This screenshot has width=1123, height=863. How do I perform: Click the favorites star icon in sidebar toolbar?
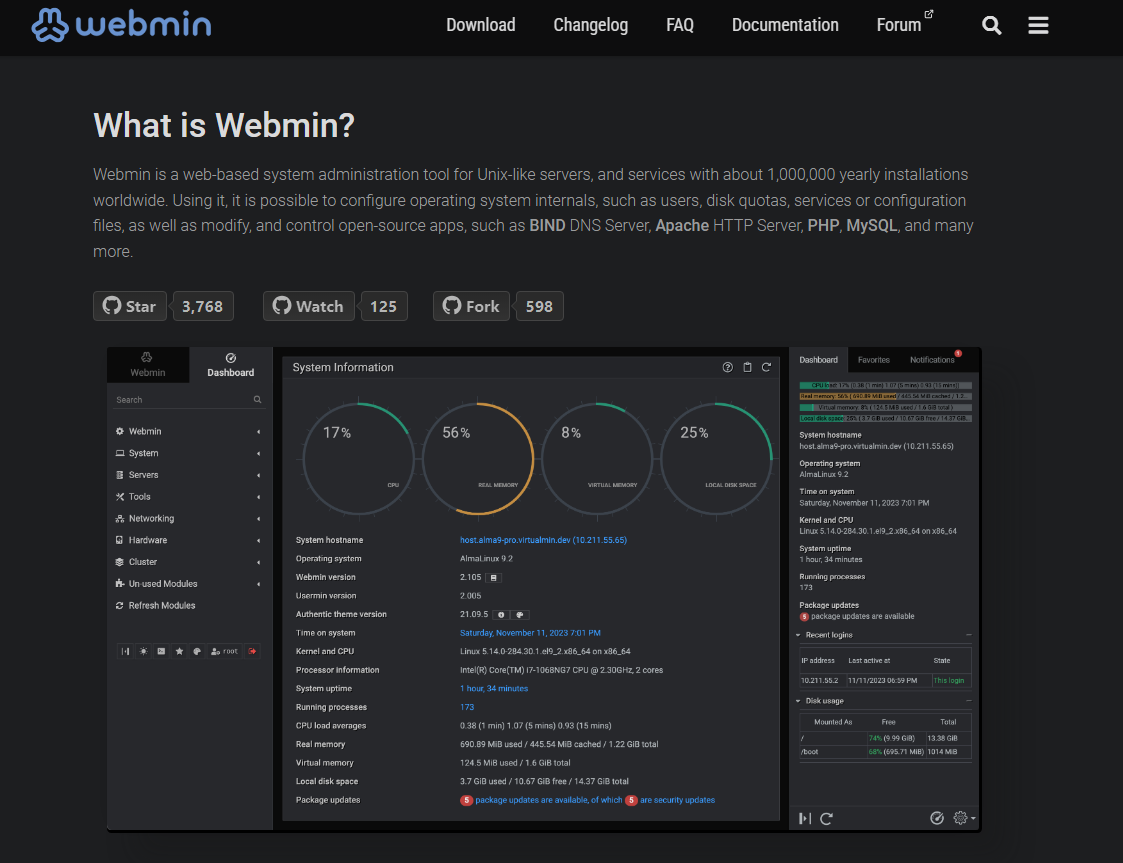[179, 652]
